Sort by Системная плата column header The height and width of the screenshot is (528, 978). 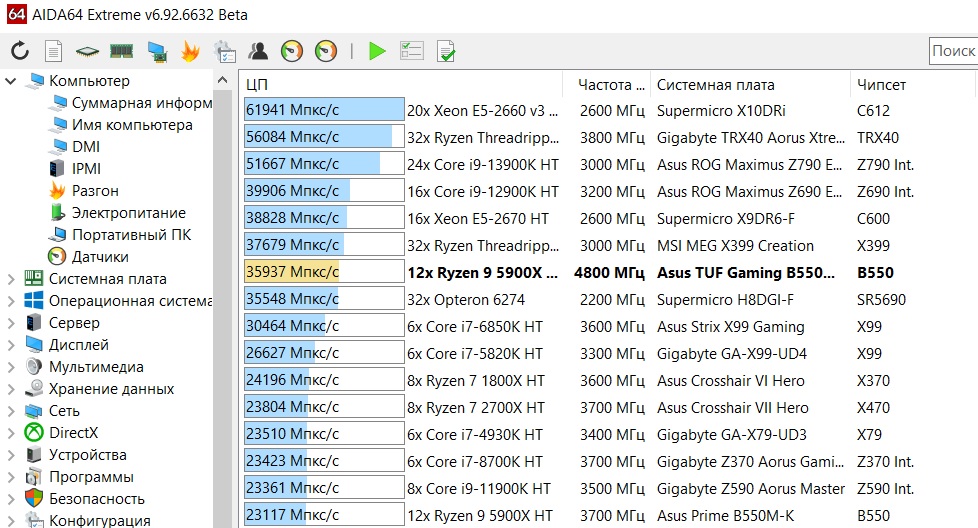point(750,85)
